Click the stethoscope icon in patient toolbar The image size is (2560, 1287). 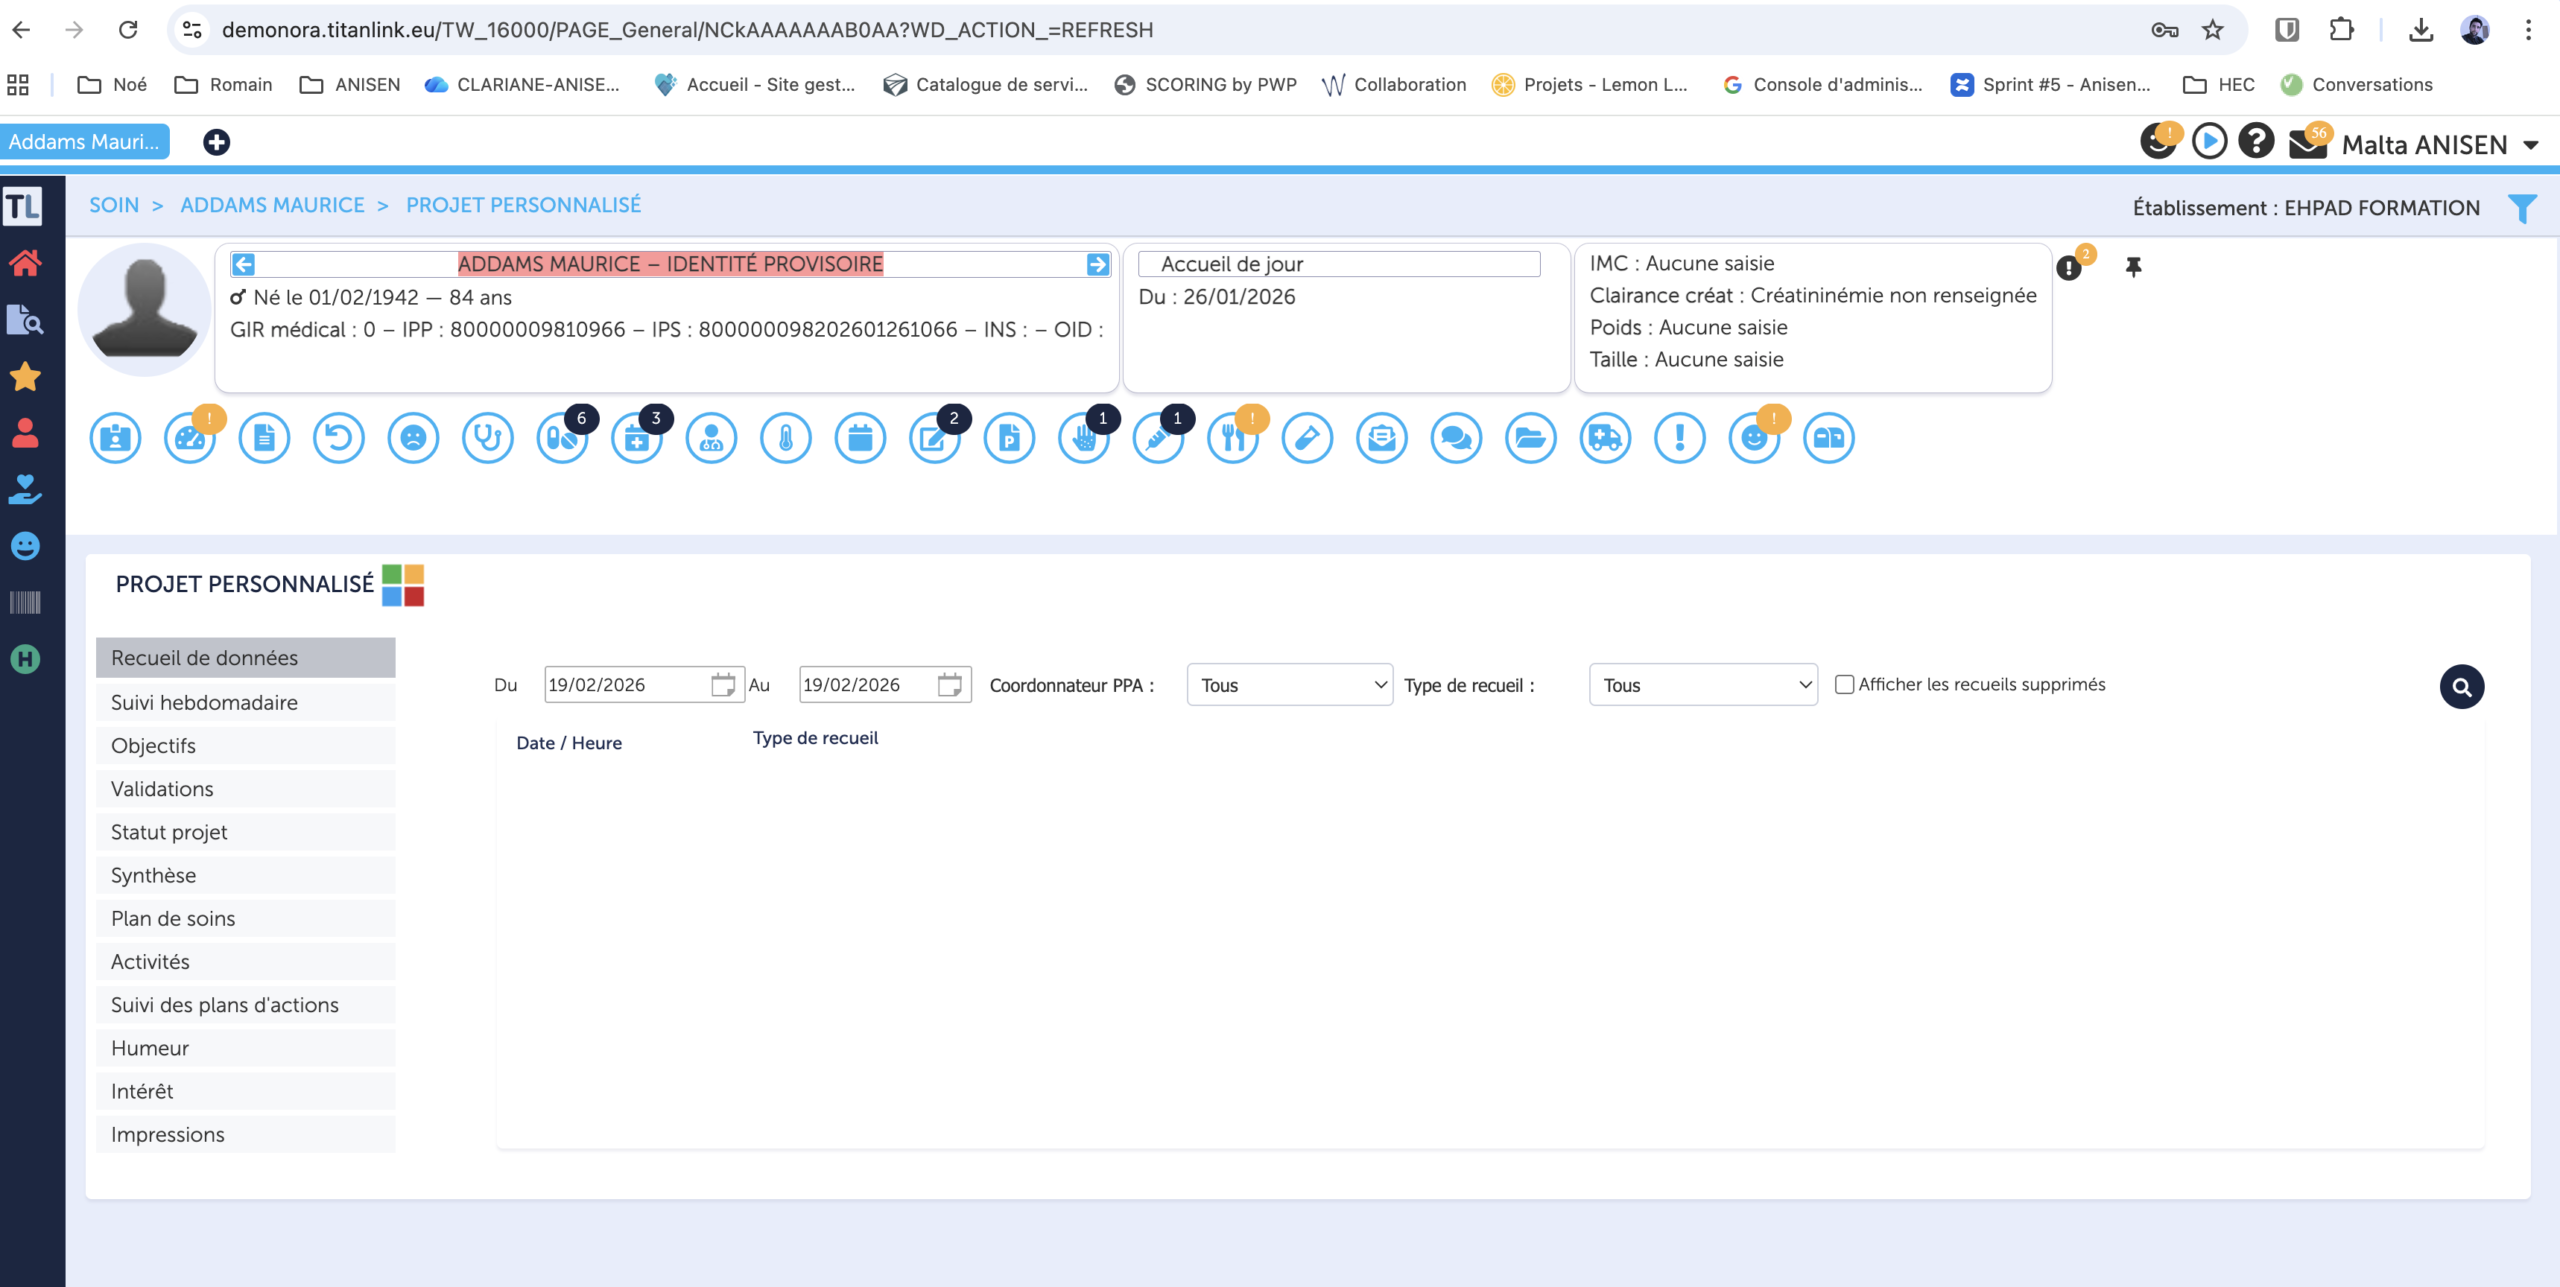pos(487,438)
